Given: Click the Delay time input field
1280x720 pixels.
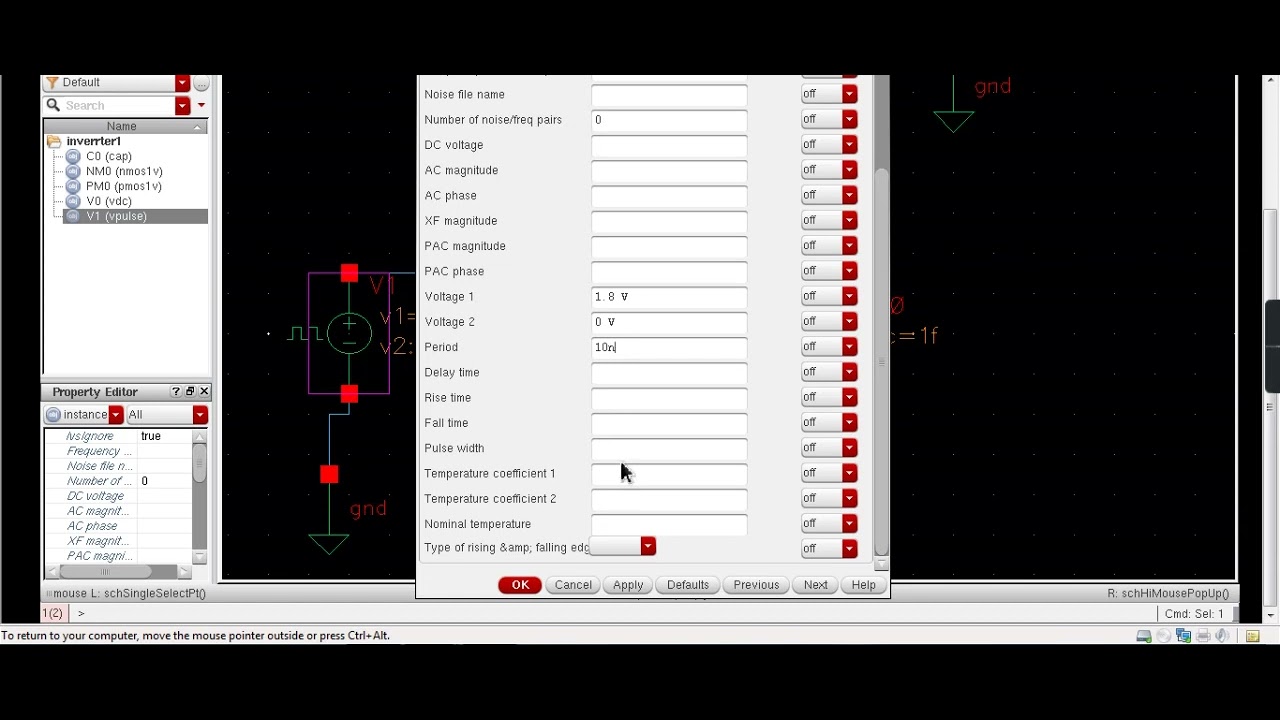Looking at the screenshot, I should point(669,372).
